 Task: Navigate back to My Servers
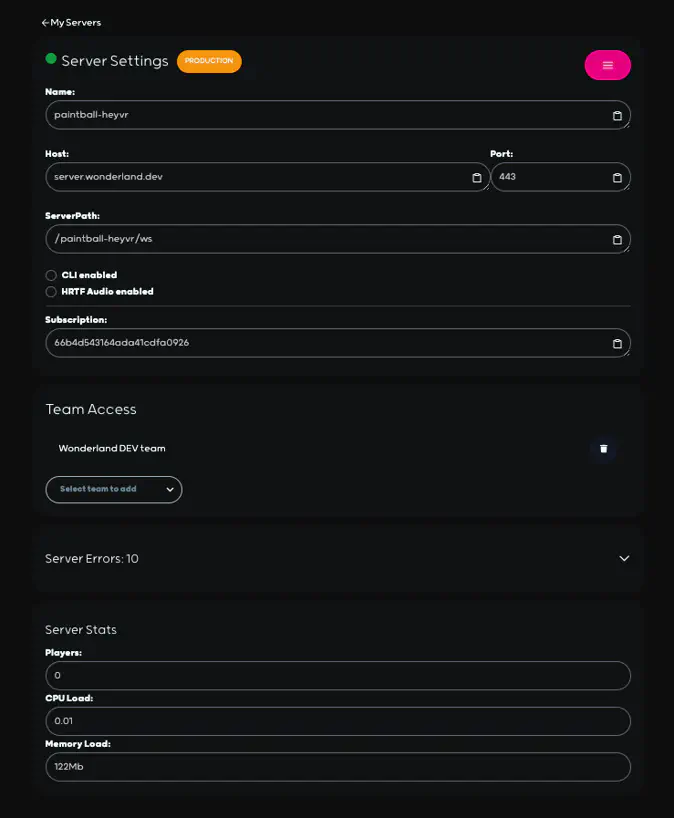[71, 21]
